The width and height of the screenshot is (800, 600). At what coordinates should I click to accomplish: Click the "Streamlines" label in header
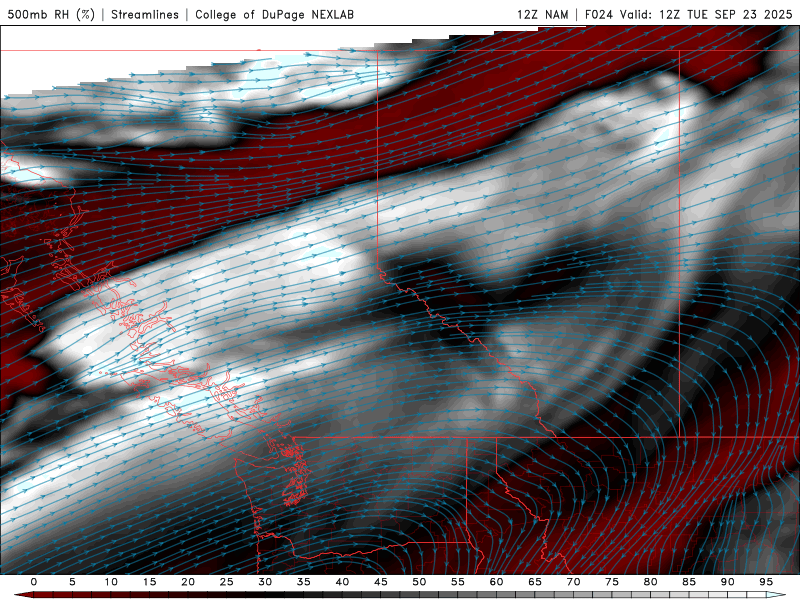tap(145, 15)
